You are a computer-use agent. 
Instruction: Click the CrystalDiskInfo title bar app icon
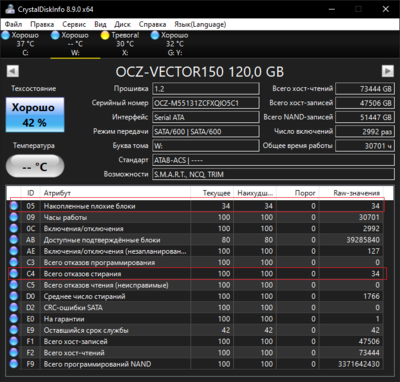click(x=10, y=9)
